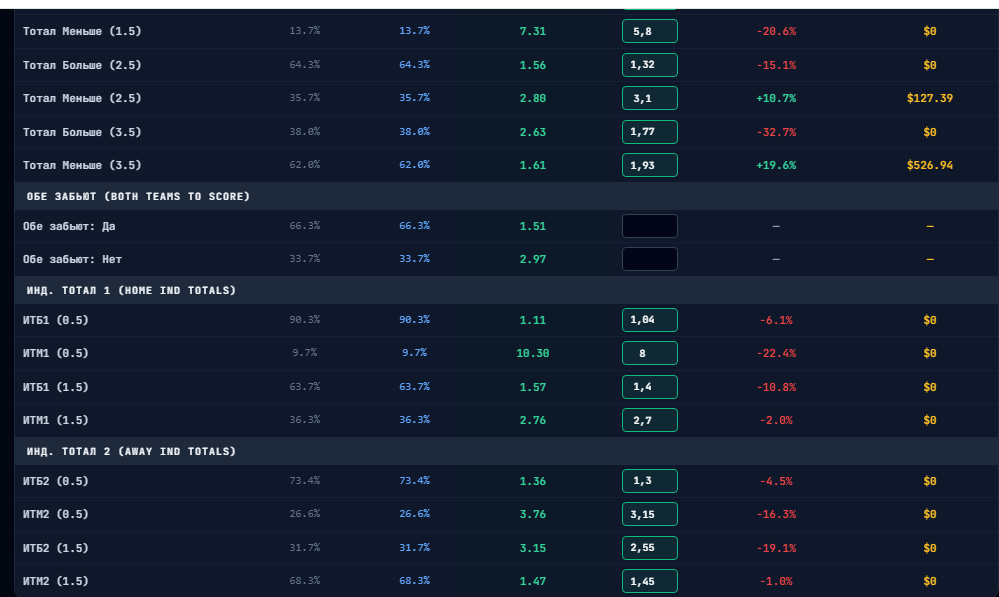Click odds input for ИТМ1 (0.5)

(649, 353)
